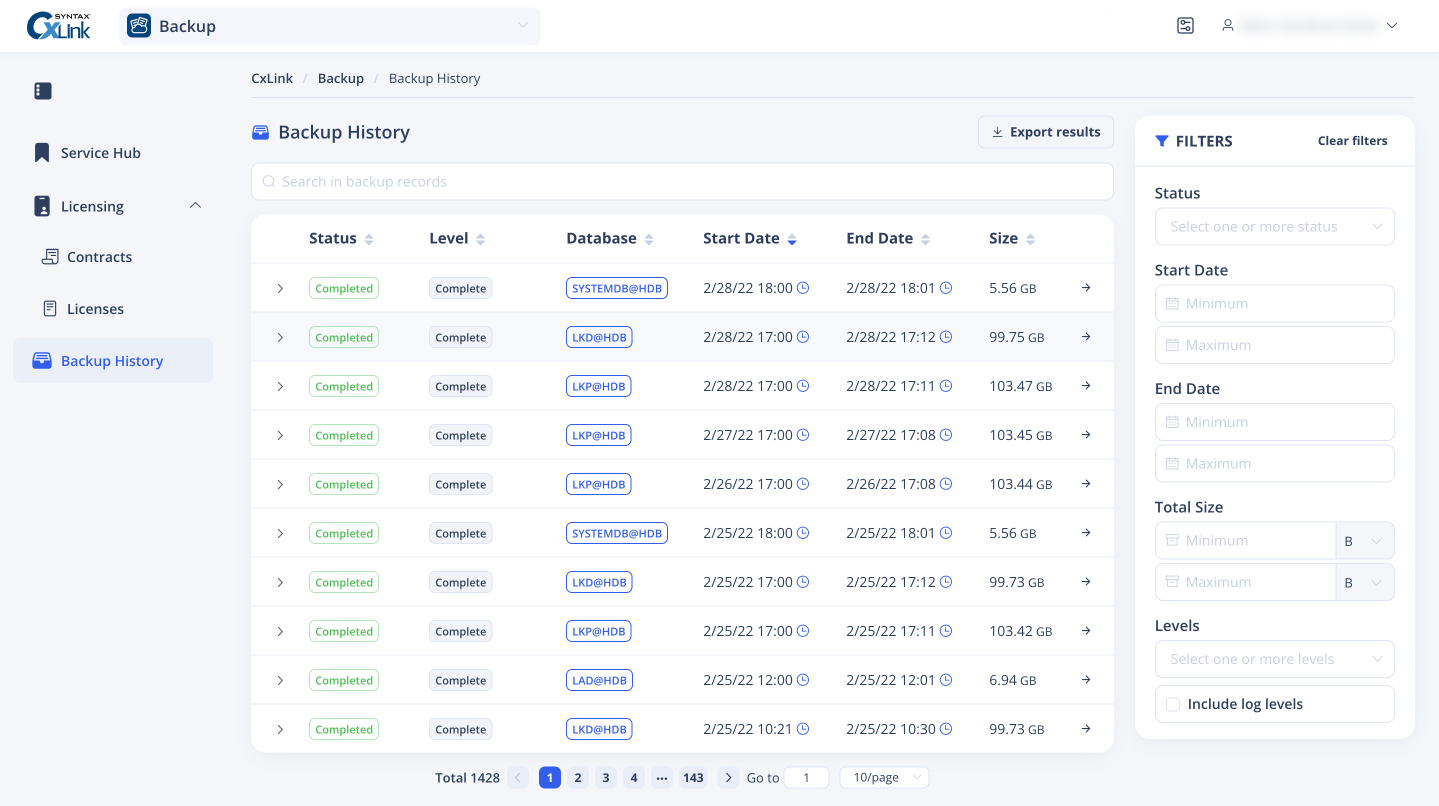Click the arrow icon at the end of the first backup row

(x=1086, y=288)
